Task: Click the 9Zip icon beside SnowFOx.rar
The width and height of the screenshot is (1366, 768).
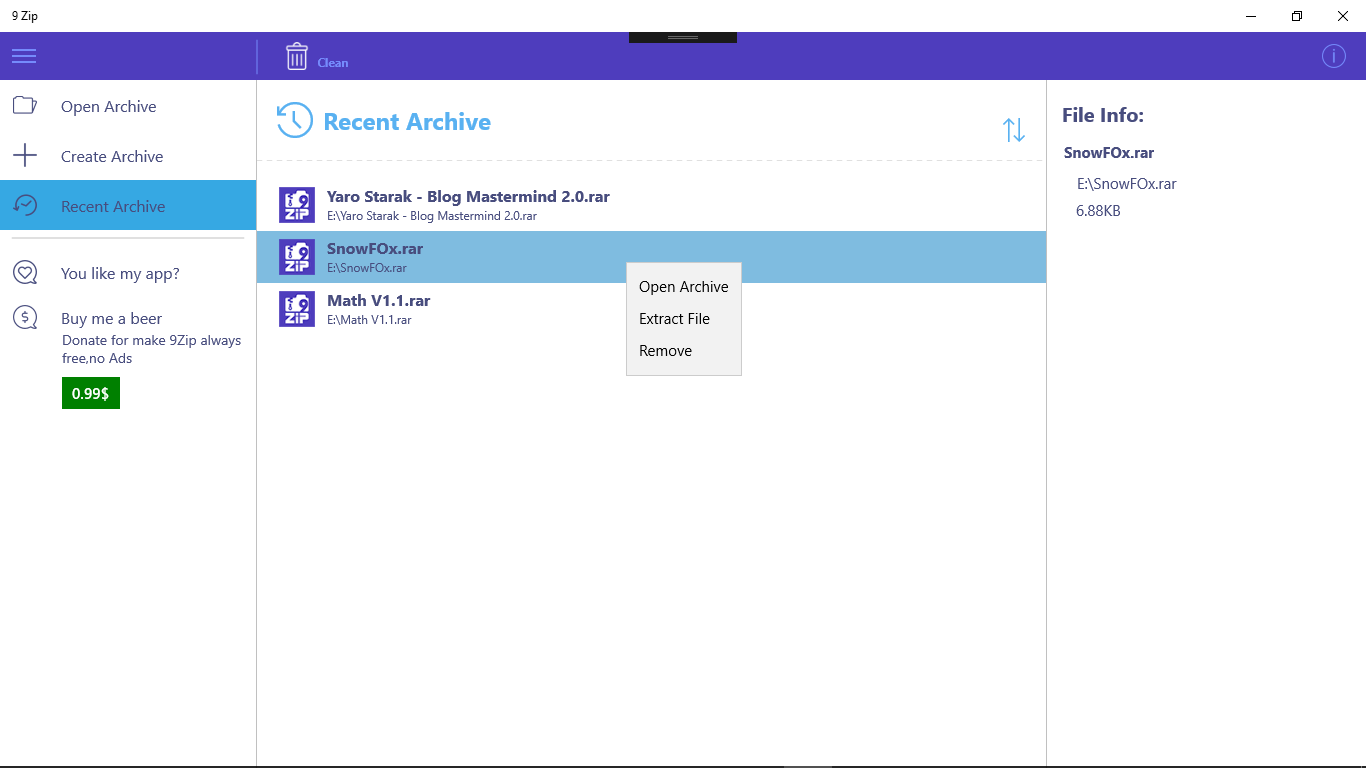Action: [297, 257]
